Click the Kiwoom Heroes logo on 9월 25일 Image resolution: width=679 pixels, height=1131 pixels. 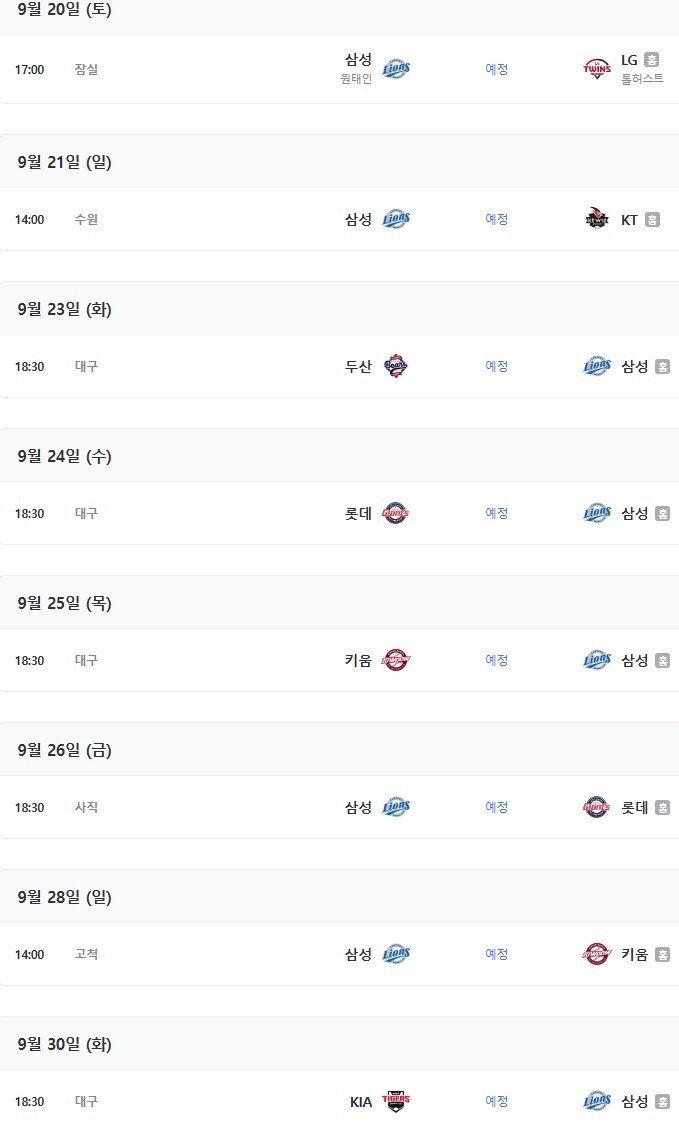[396, 660]
